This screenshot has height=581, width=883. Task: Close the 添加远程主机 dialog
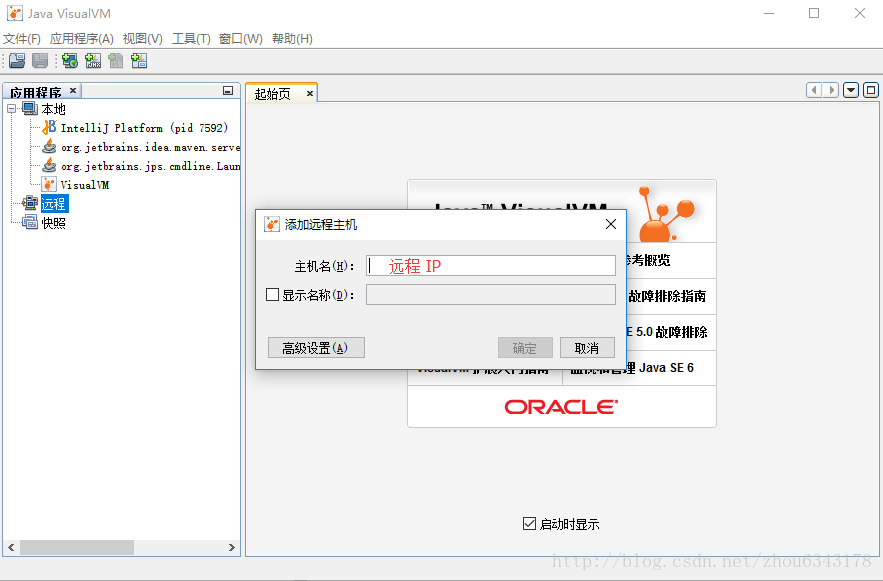pos(611,224)
